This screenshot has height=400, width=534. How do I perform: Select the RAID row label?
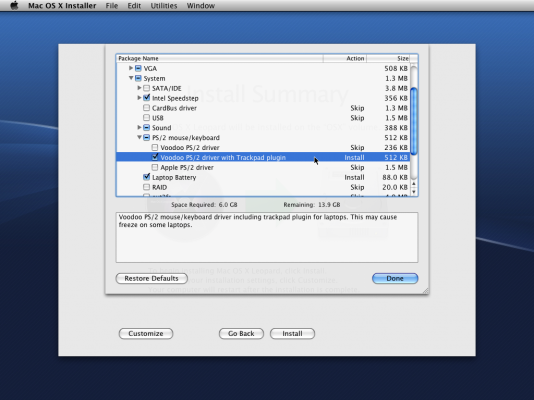[159, 187]
